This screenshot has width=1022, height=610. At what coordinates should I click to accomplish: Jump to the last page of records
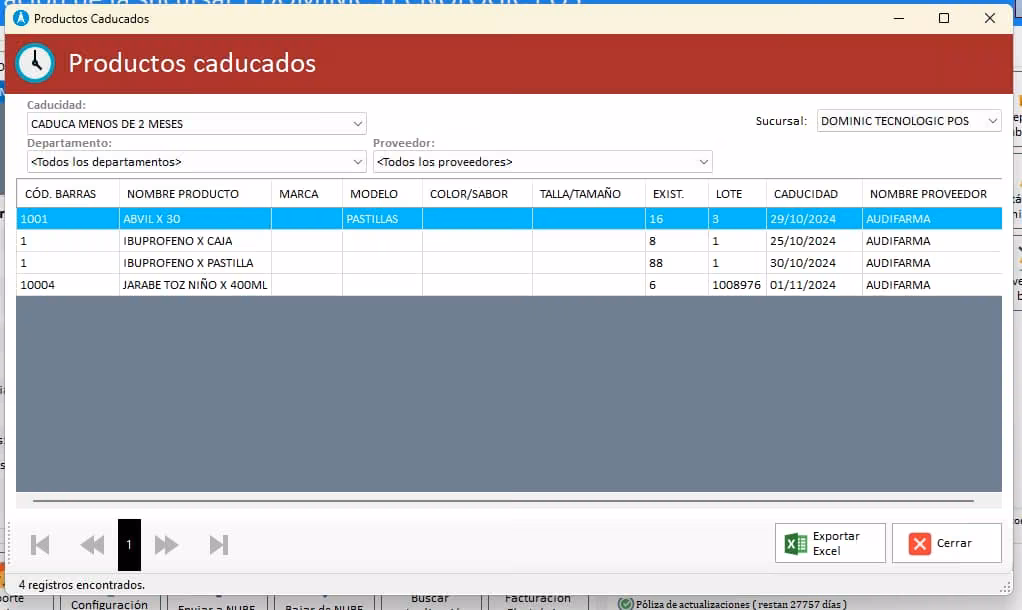tap(219, 545)
